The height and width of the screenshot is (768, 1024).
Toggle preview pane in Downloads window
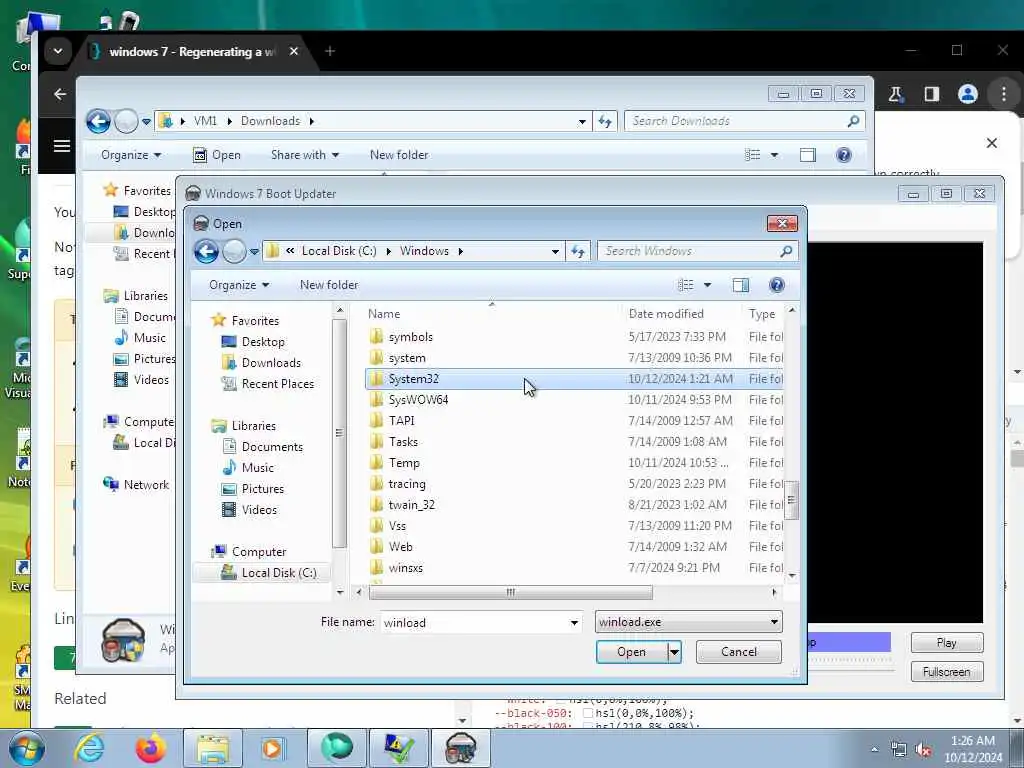coord(807,155)
